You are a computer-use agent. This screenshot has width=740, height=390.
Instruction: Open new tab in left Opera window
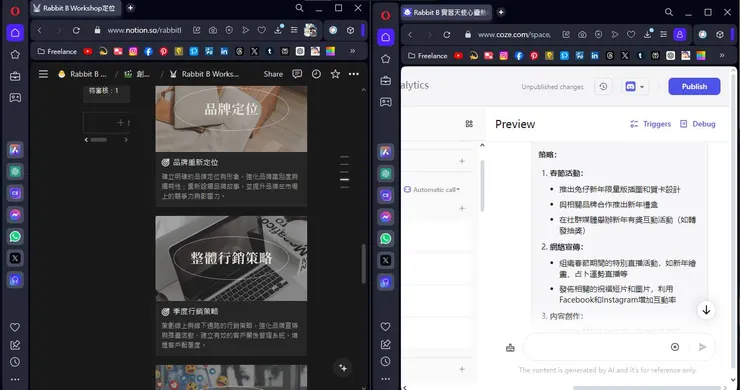click(130, 8)
